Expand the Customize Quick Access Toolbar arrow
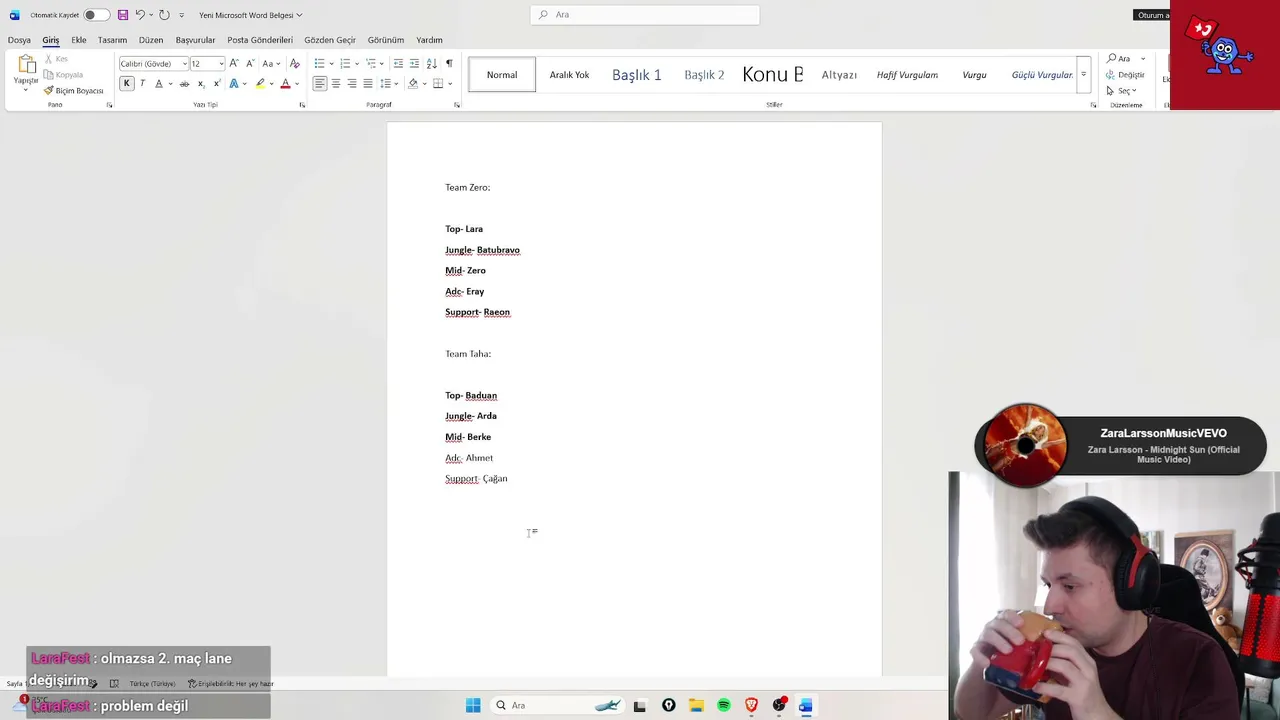 181,15
